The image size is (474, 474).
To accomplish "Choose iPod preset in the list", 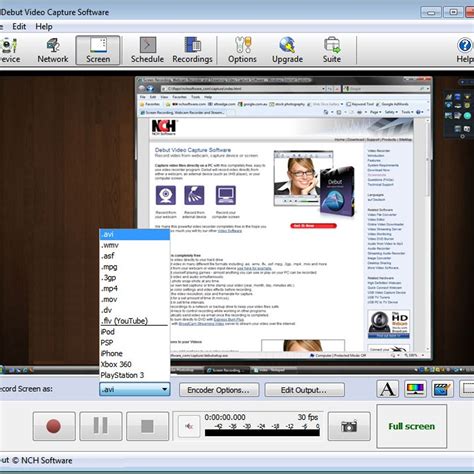I will [x=135, y=332].
